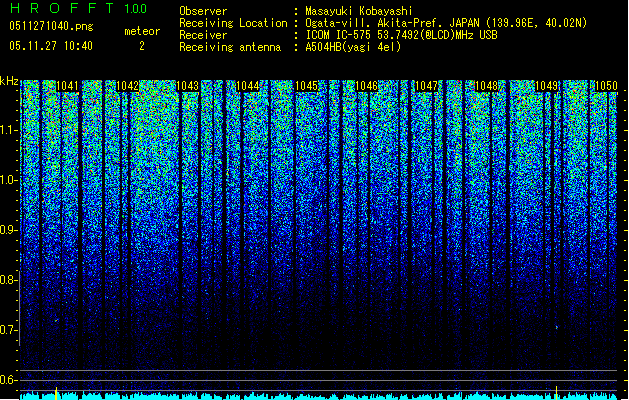Image resolution: width=629 pixels, height=400 pixels.
Task: Click the meteor echo dot near 1049
Action: click(557, 327)
